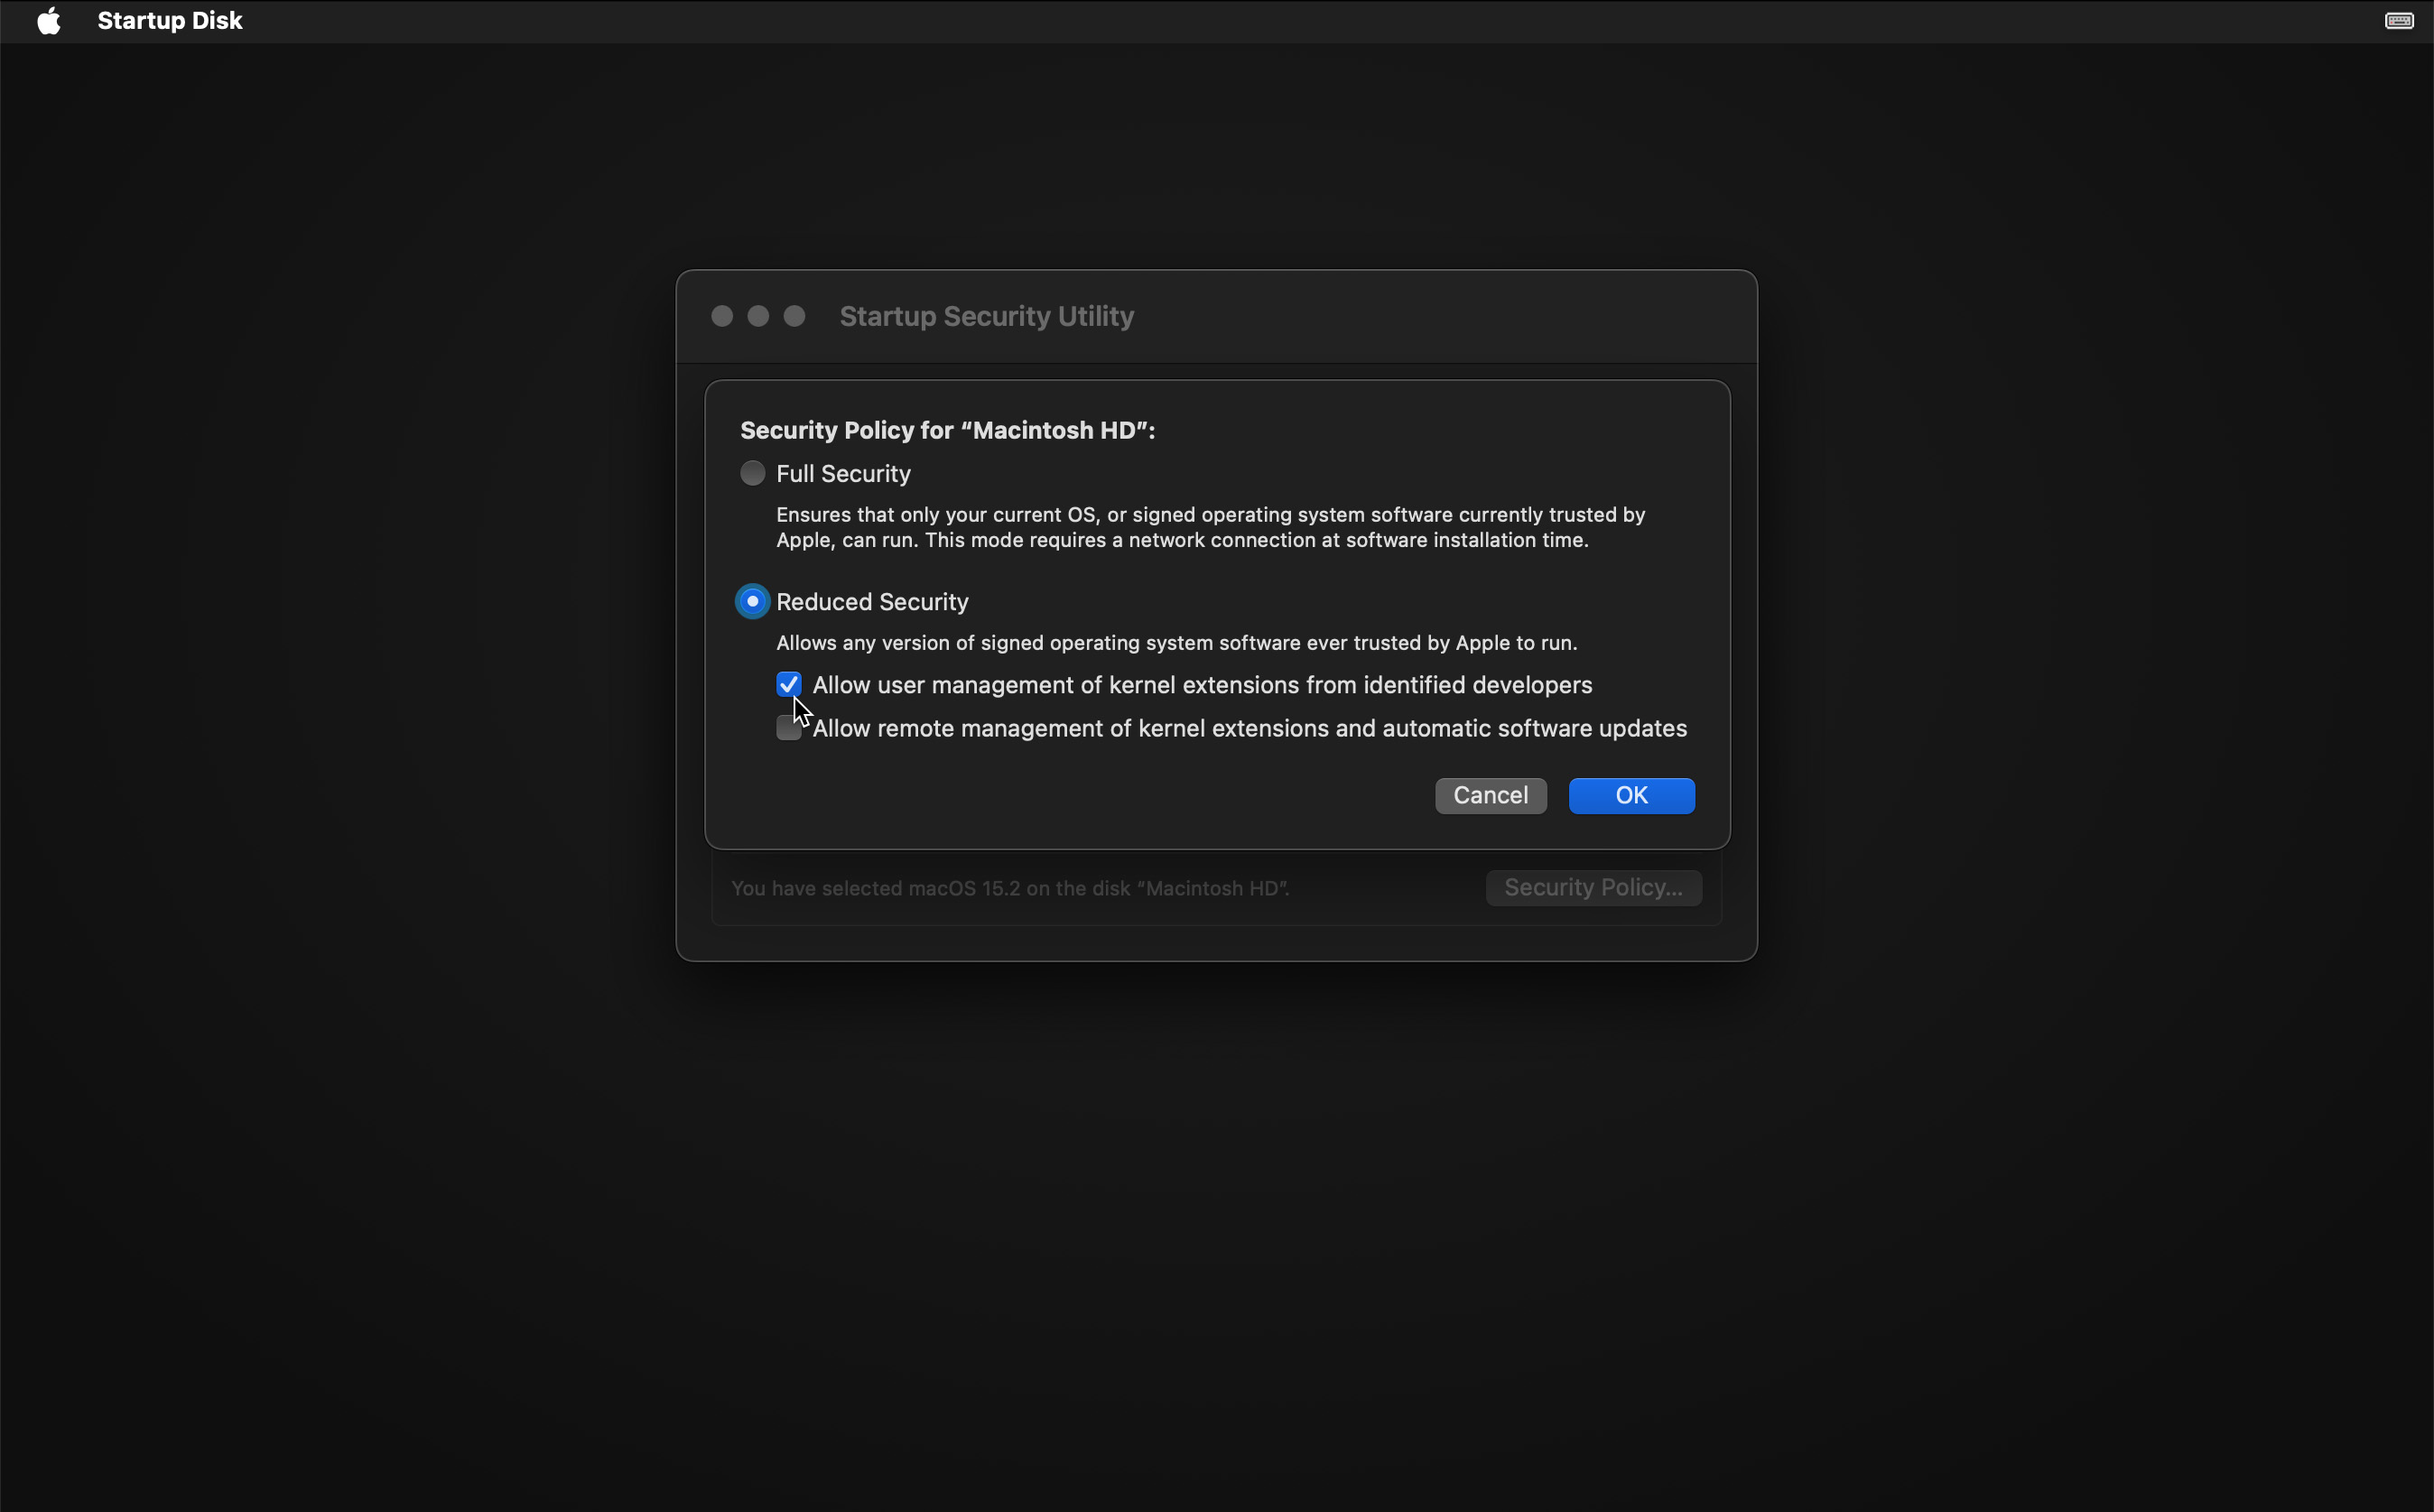Toggle the kernel extension user management checkbox
Screen dimensions: 2434x1512
pyautogui.click(x=787, y=684)
